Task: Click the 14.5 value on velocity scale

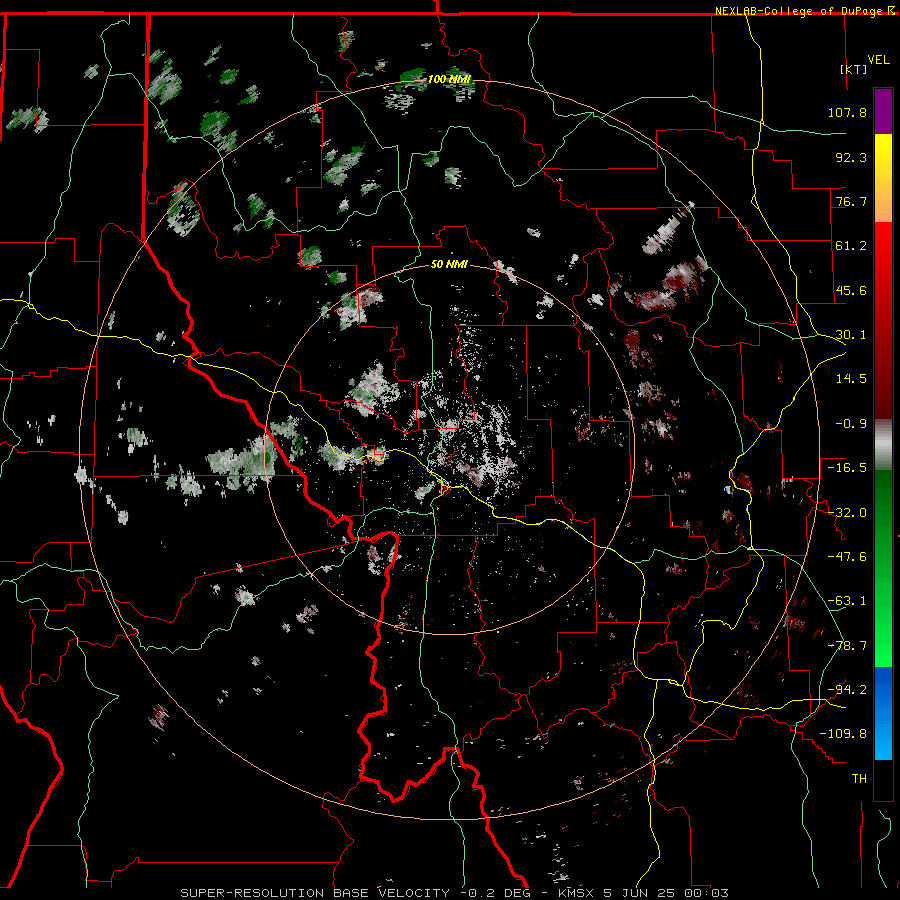Action: (x=851, y=379)
